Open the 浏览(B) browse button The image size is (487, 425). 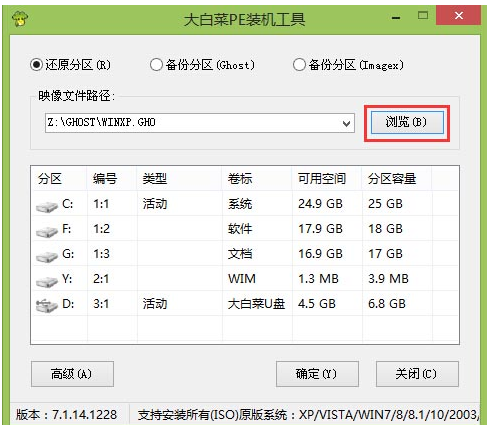pos(407,123)
